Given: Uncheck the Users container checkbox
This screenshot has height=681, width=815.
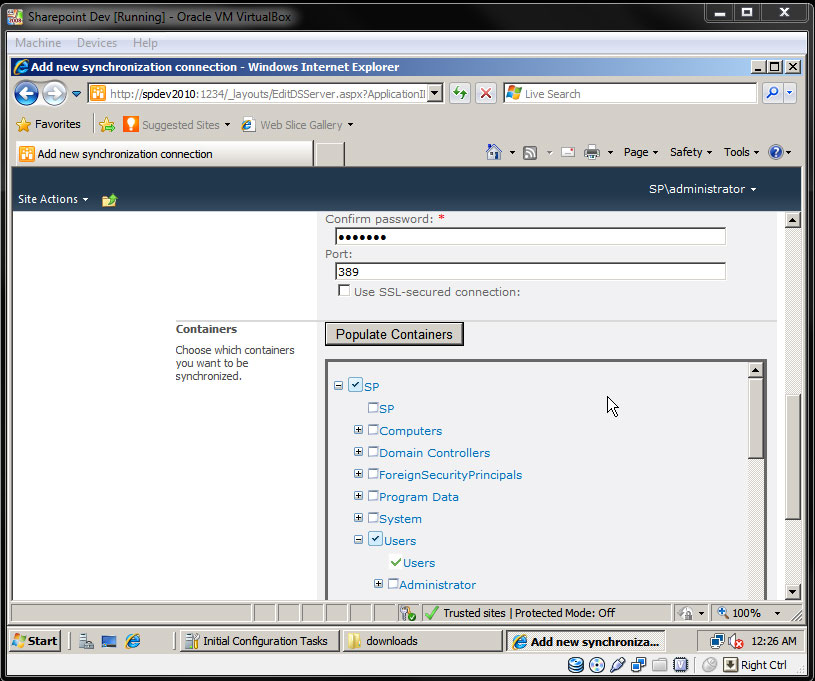Looking at the screenshot, I should pos(375,539).
